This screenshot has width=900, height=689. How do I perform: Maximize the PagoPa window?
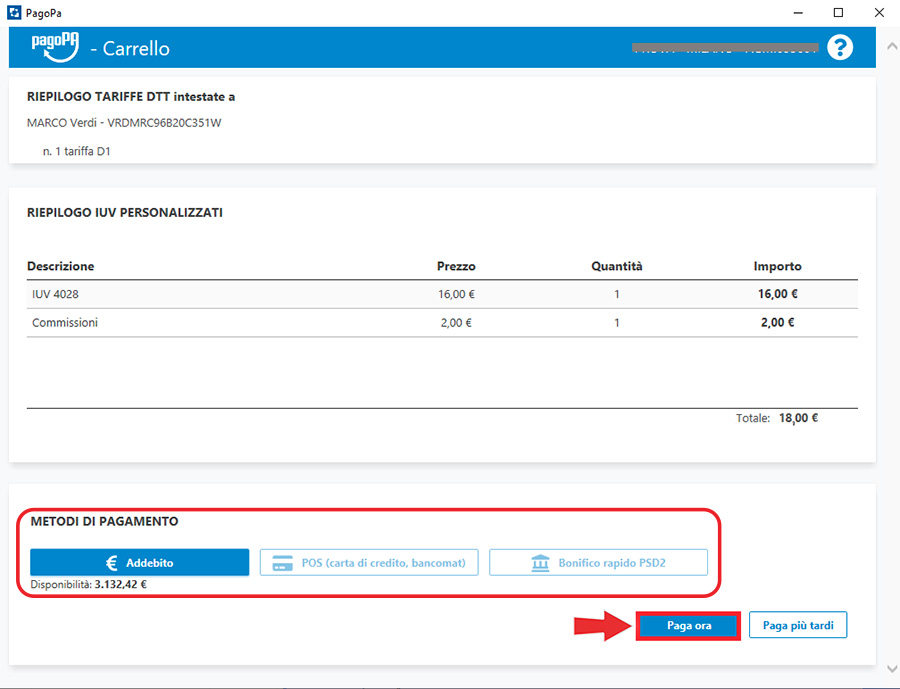(x=838, y=12)
